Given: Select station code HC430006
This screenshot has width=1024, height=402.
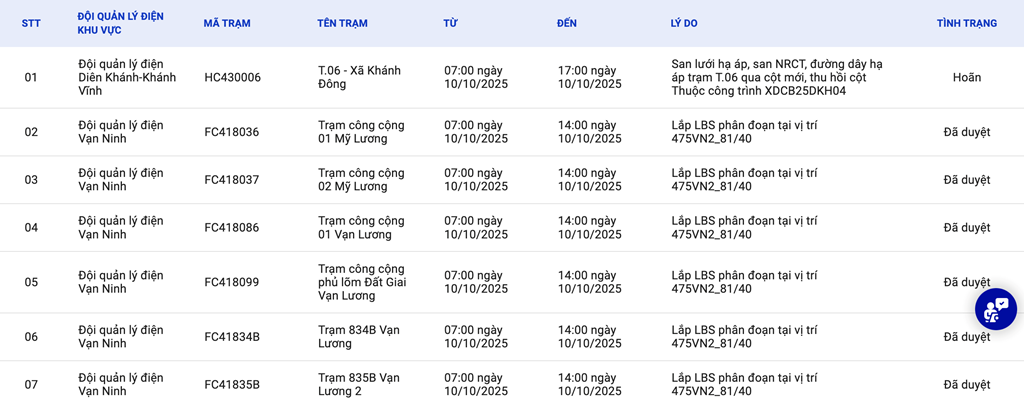Looking at the screenshot, I should (x=232, y=77).
